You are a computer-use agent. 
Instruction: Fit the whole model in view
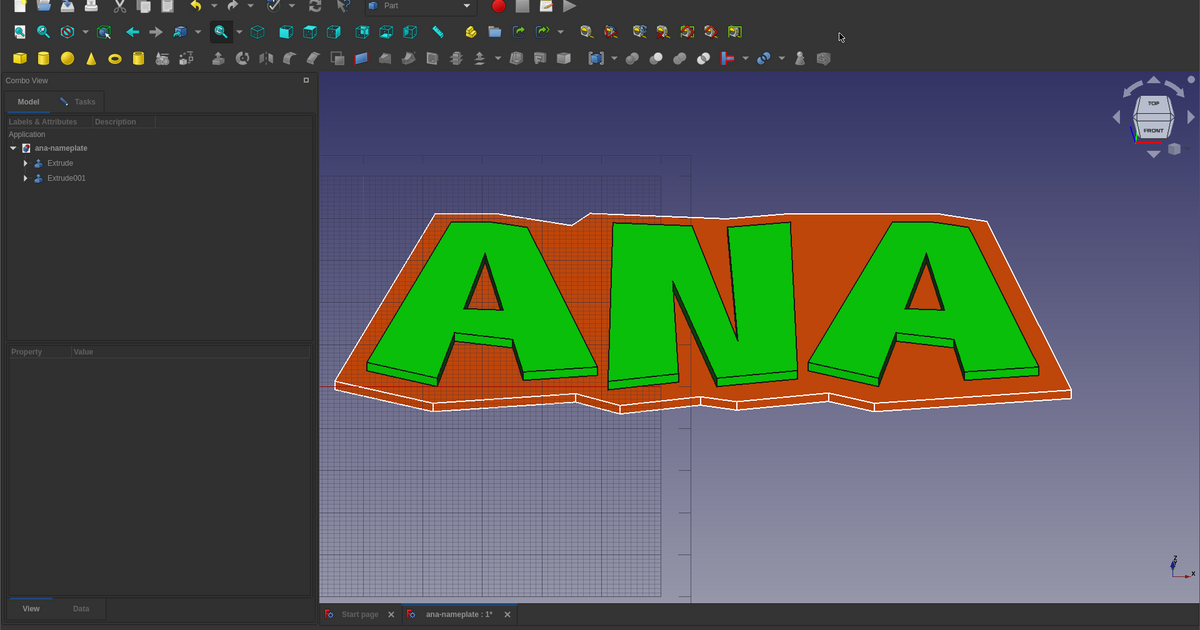20,31
